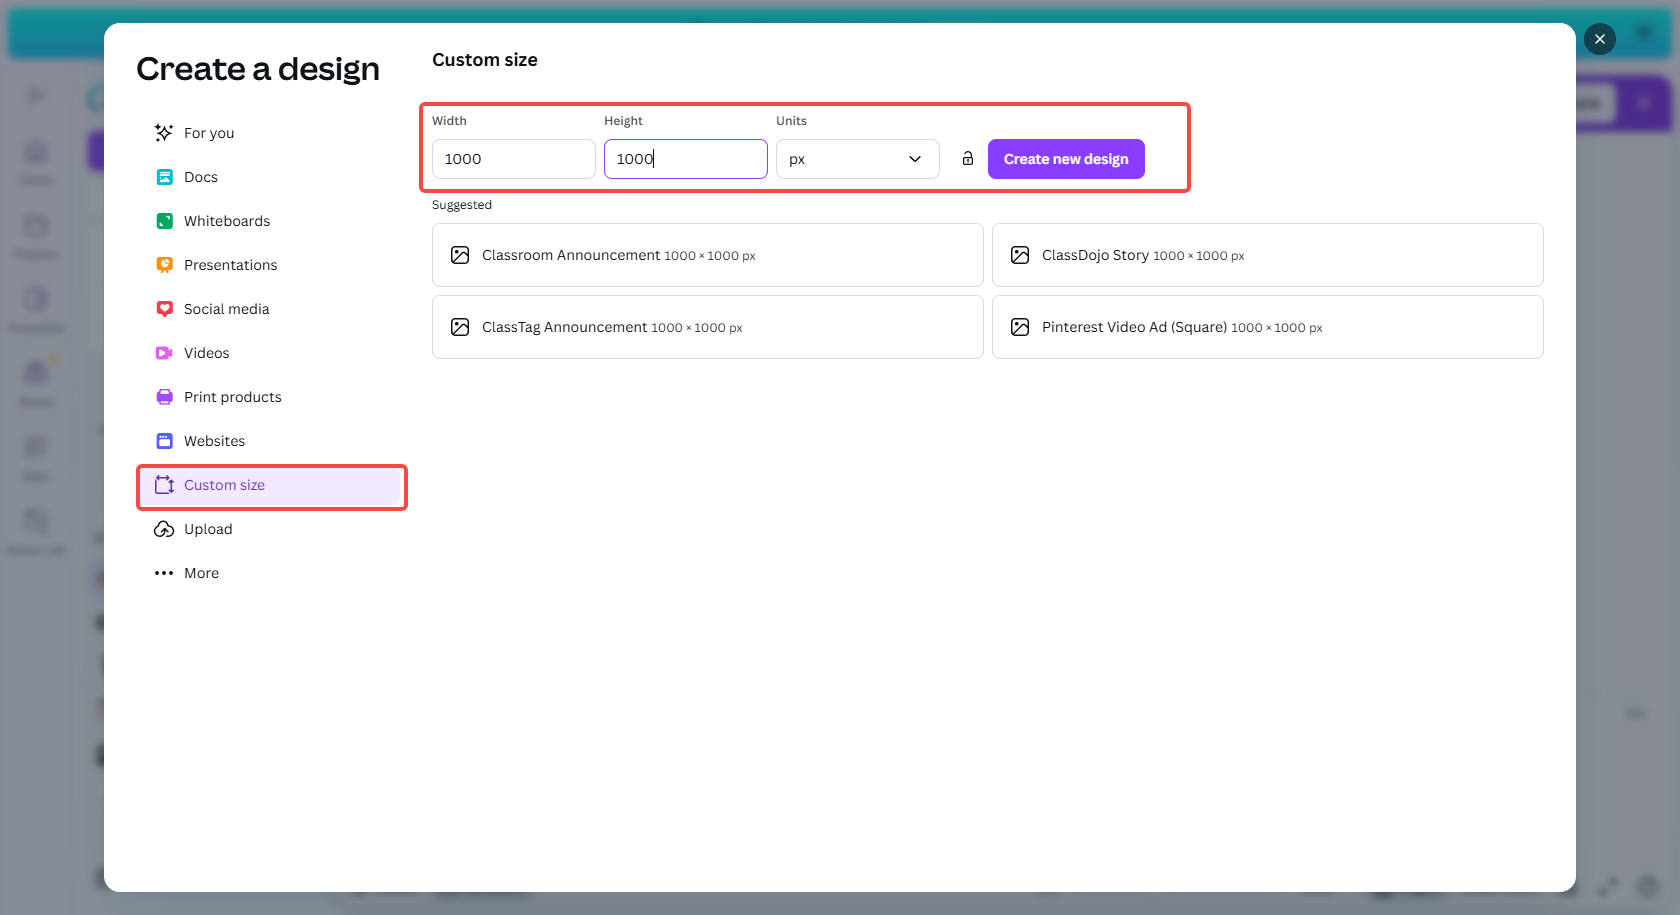1680x915 pixels.
Task: Choose the ClassDojo Story suggestion
Action: [x=1267, y=255]
